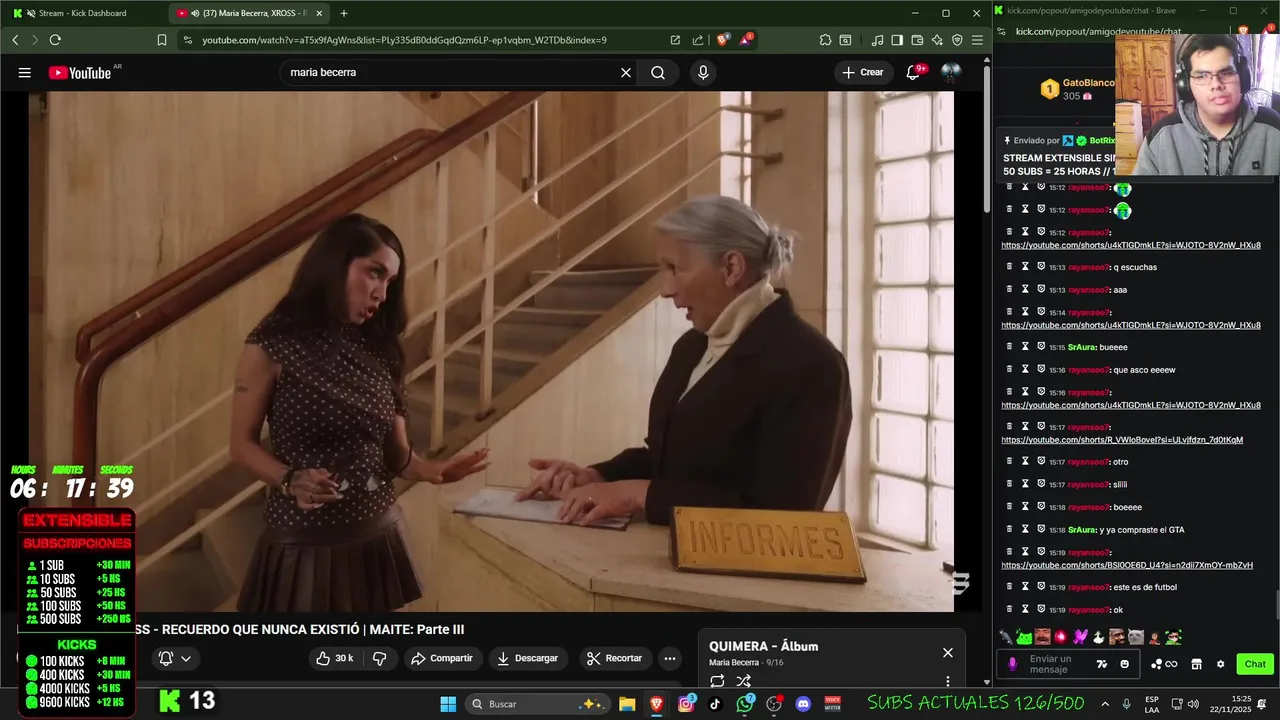The image size is (1280, 720).
Task: Open first rayansoo7 YouTube shorts link u4kTlGDmkLE
Action: pos(1130,245)
